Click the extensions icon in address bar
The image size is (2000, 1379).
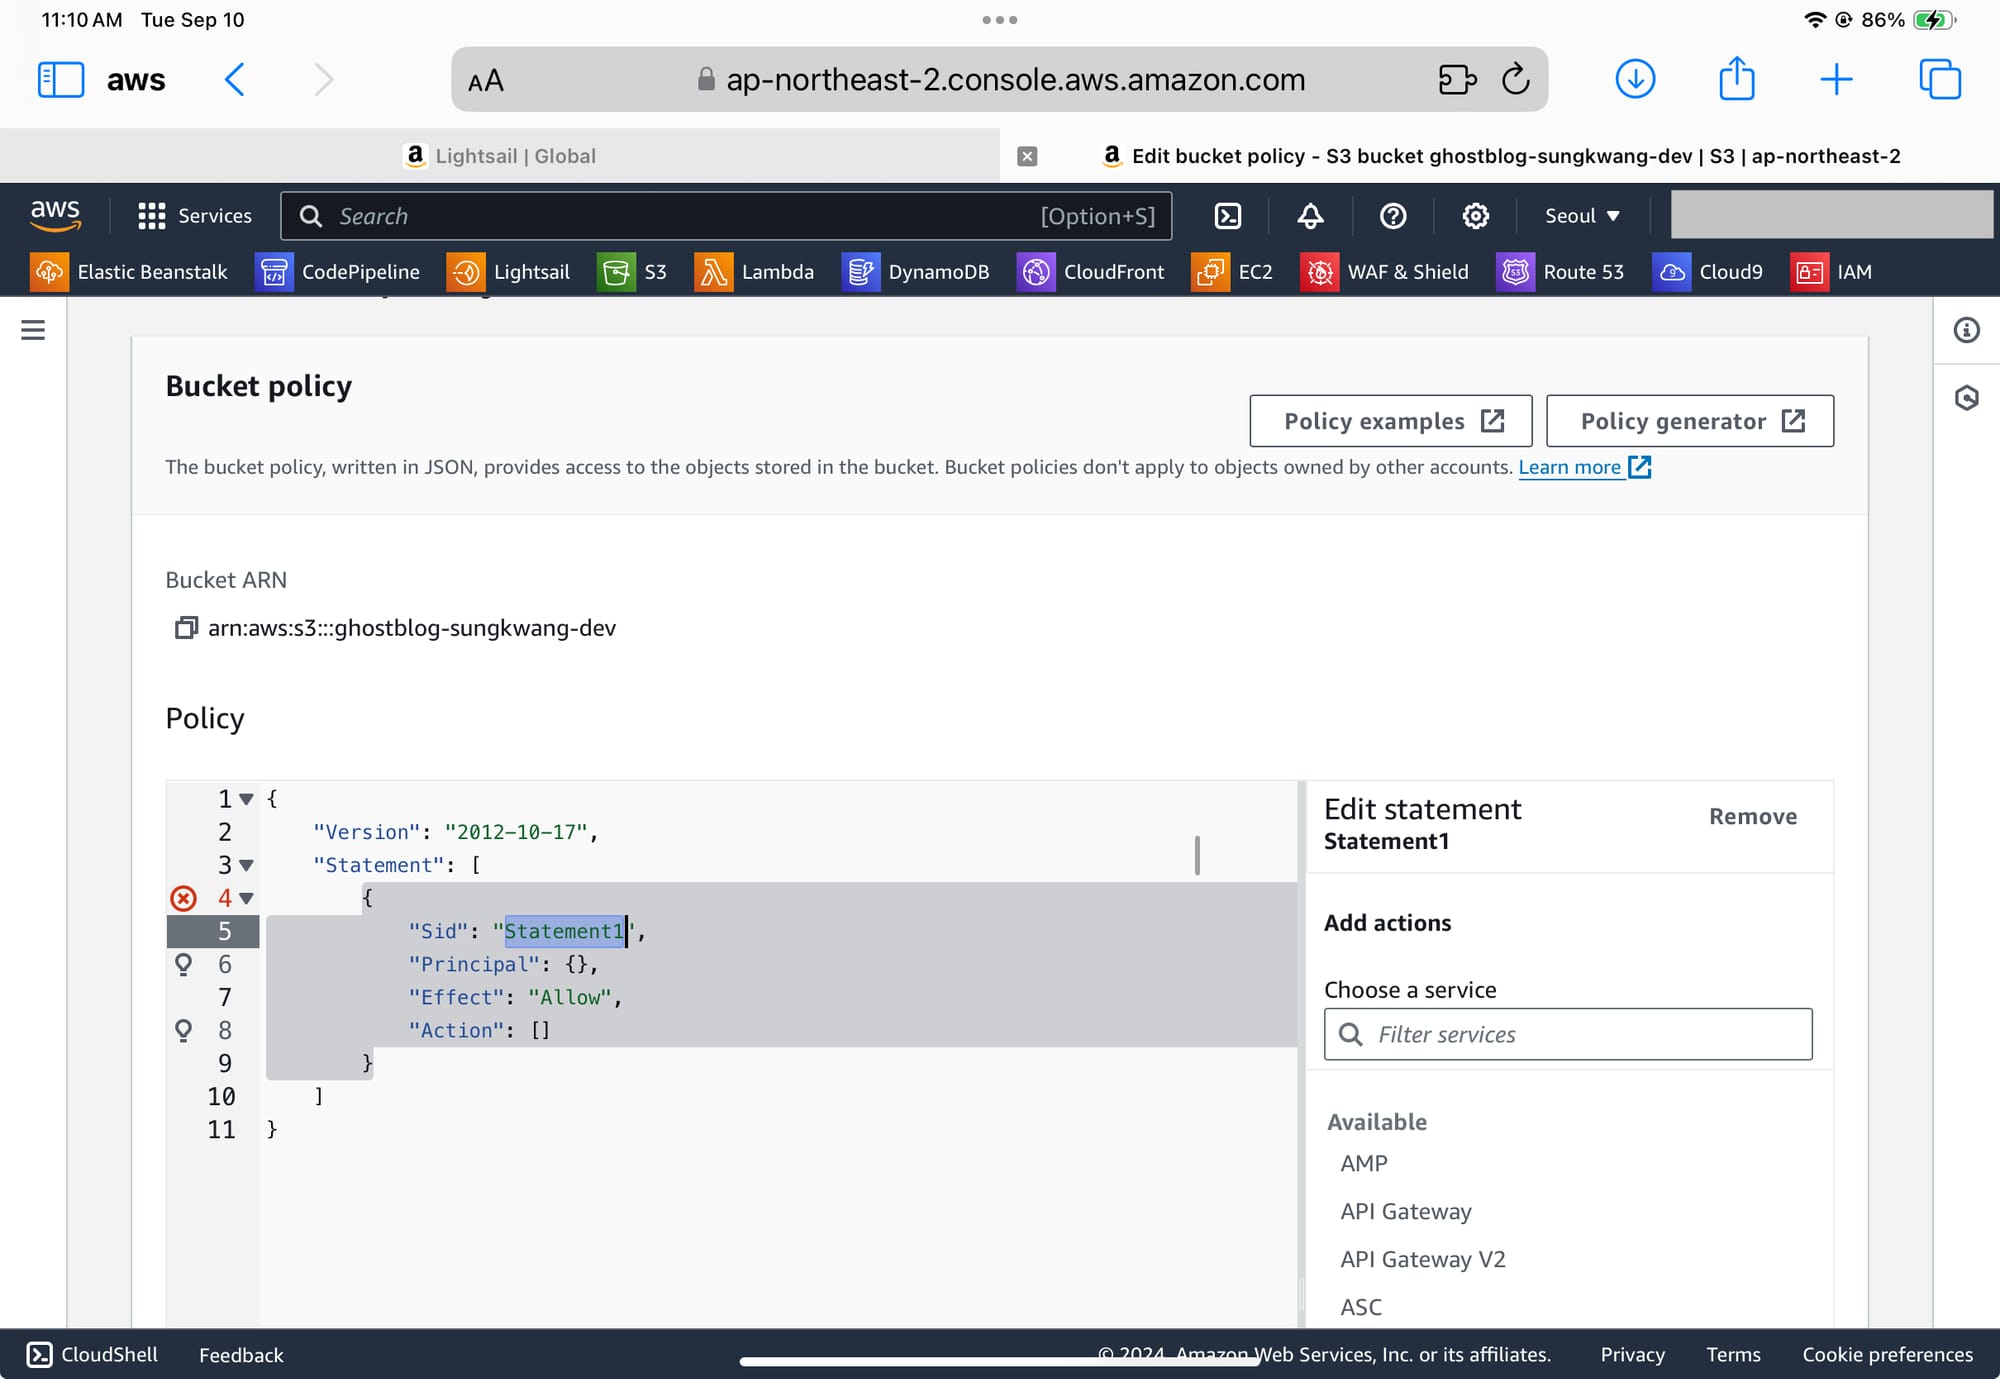[1457, 79]
